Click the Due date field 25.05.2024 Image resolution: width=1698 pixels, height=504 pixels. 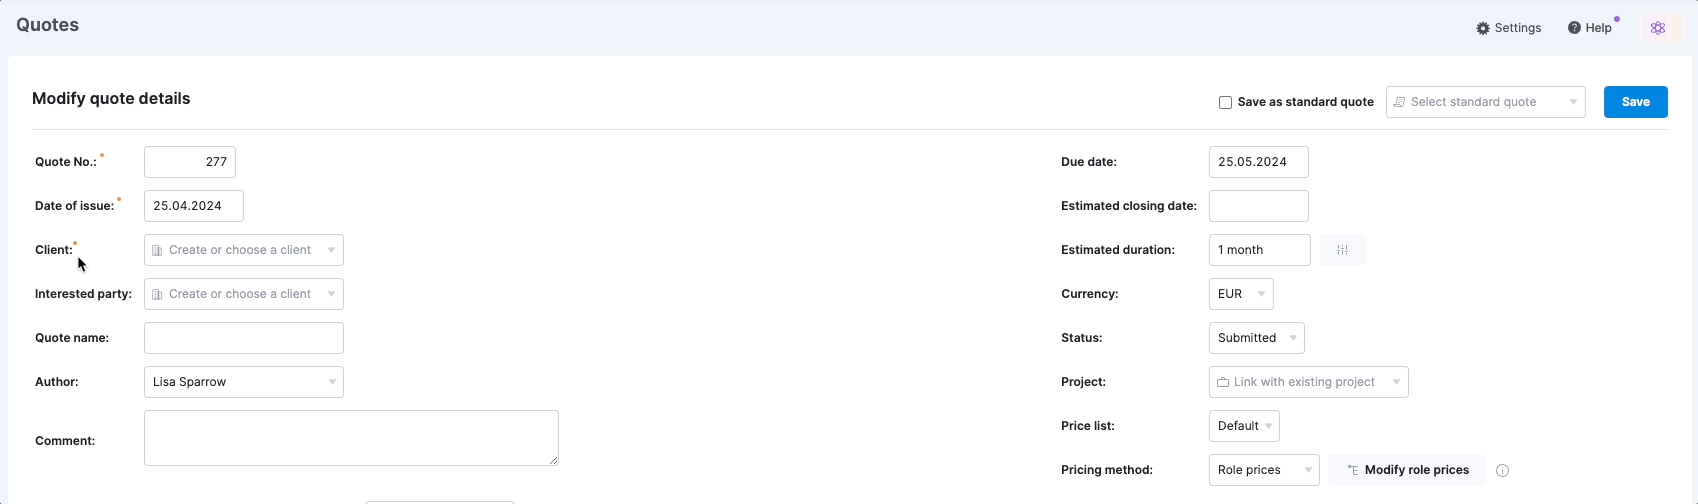[x=1259, y=162]
